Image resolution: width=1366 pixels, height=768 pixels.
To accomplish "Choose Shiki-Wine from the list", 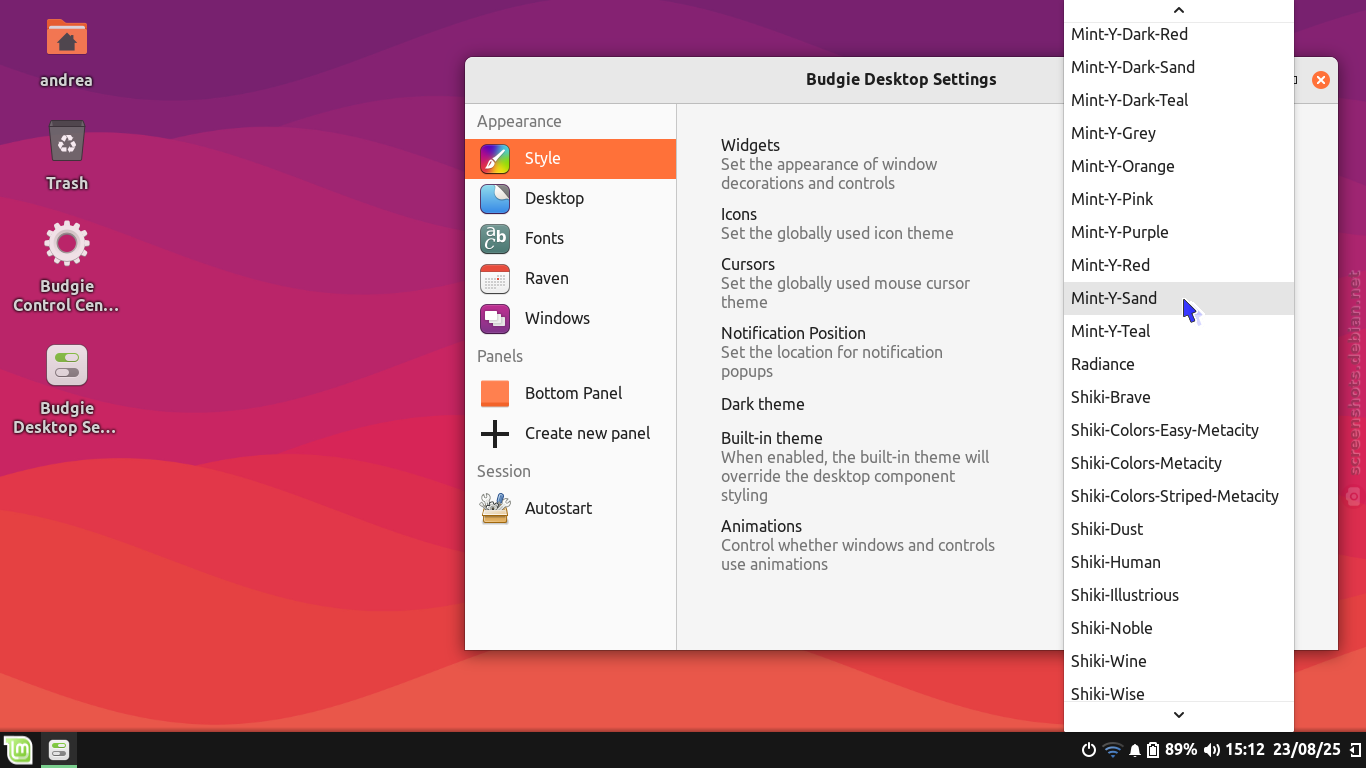I will 1179,661.
